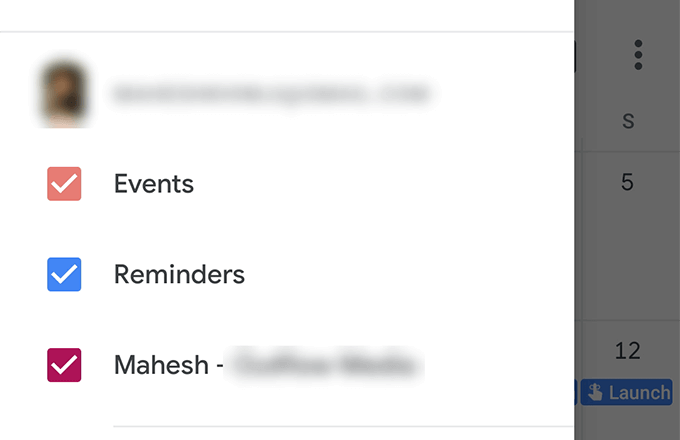Select the Events calendar label
The height and width of the screenshot is (440, 680).
point(154,184)
